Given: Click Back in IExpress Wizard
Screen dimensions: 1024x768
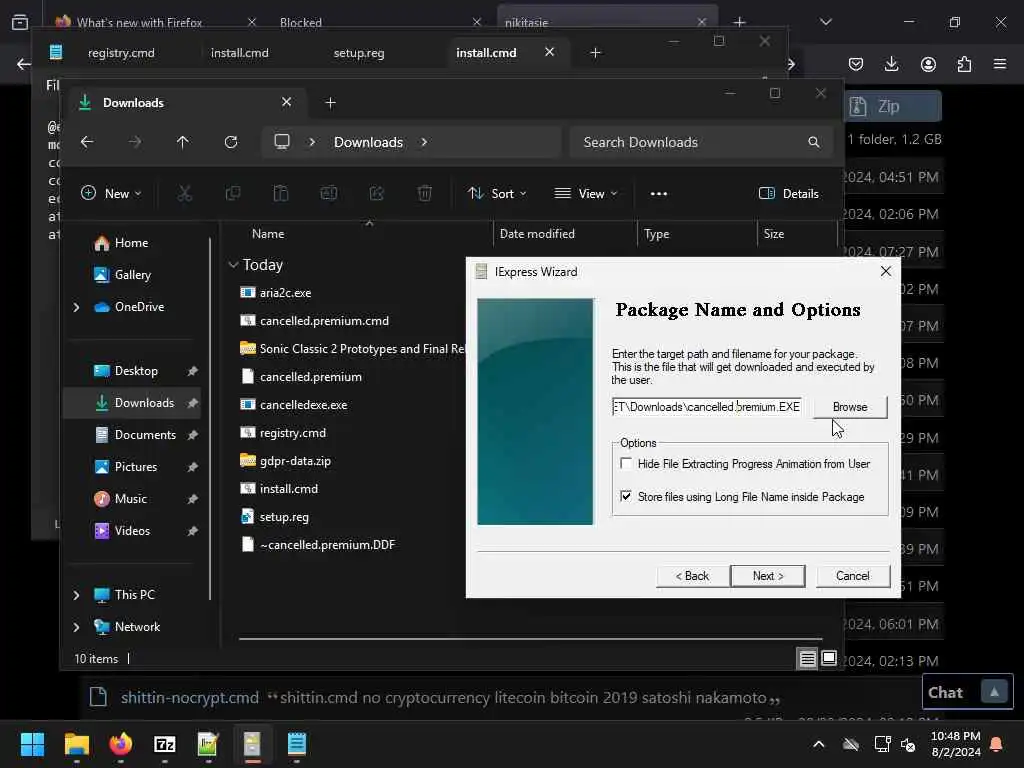Looking at the screenshot, I should [692, 575].
